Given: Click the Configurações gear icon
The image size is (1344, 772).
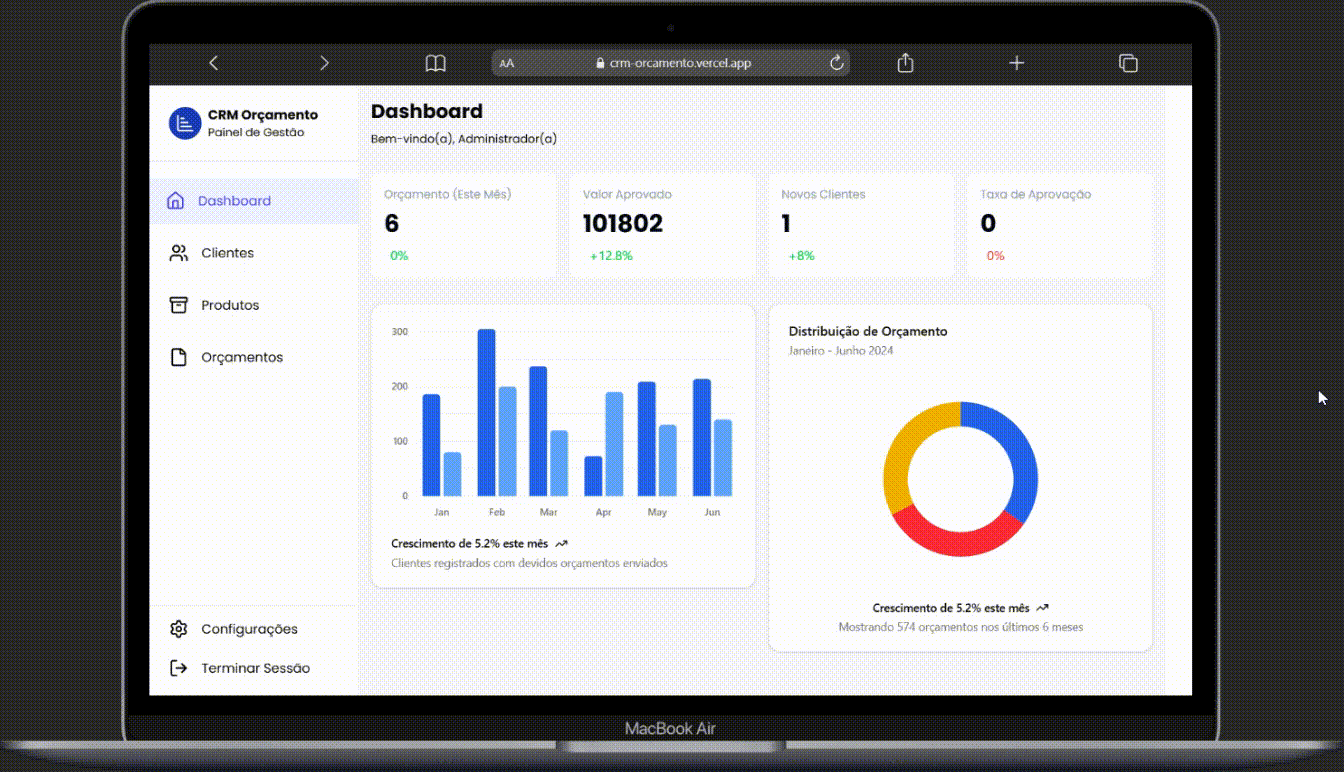Looking at the screenshot, I should pyautogui.click(x=178, y=628).
